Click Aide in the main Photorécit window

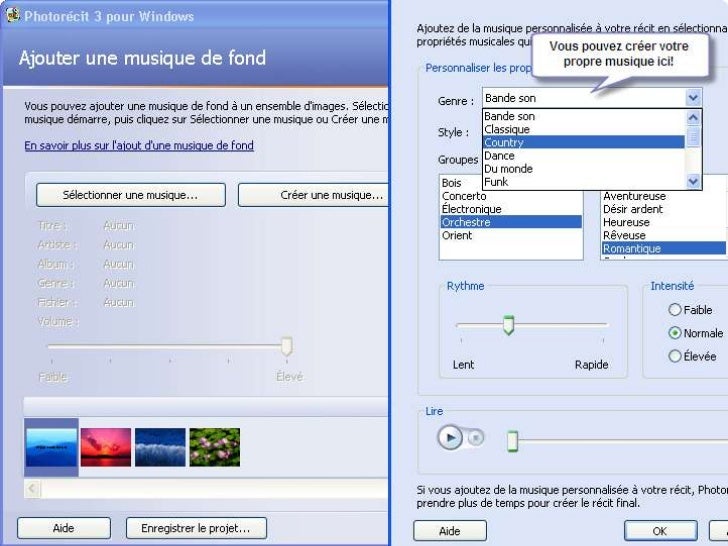pyautogui.click(x=64, y=528)
